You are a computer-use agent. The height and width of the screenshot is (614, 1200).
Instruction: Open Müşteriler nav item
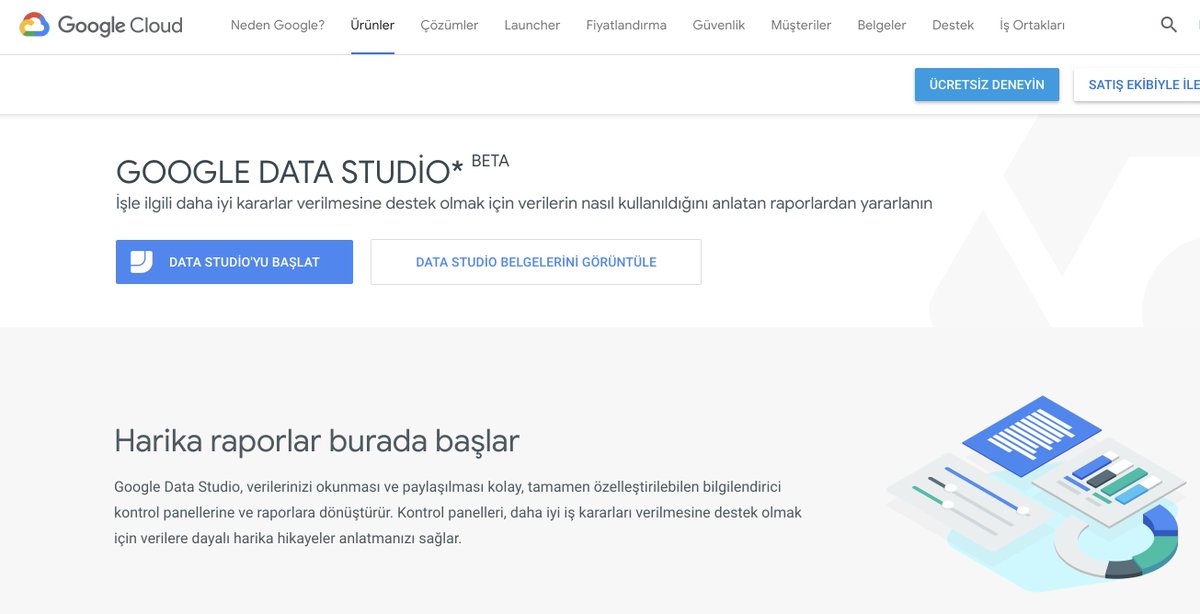[x=801, y=25]
